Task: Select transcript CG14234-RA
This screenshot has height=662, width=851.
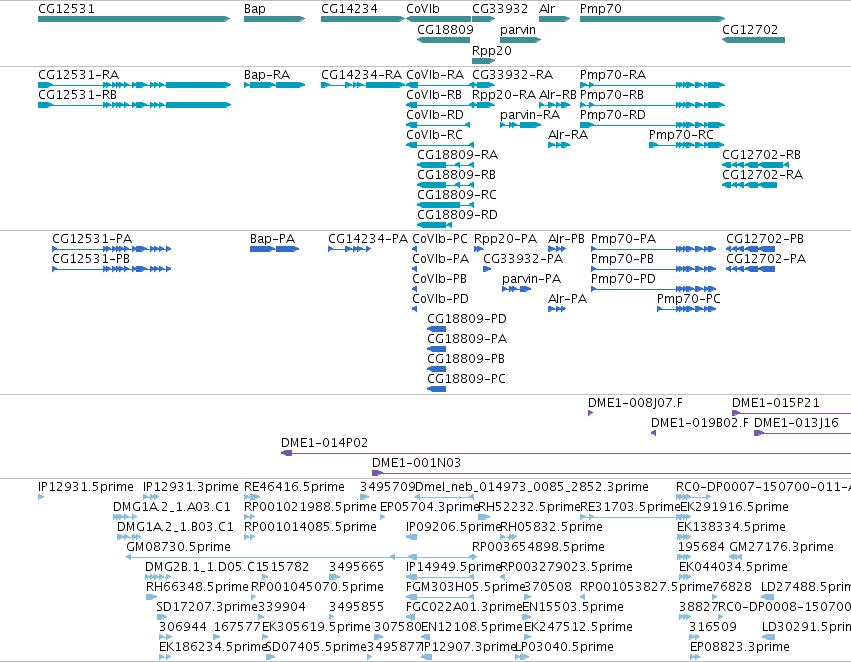Action: (x=363, y=85)
